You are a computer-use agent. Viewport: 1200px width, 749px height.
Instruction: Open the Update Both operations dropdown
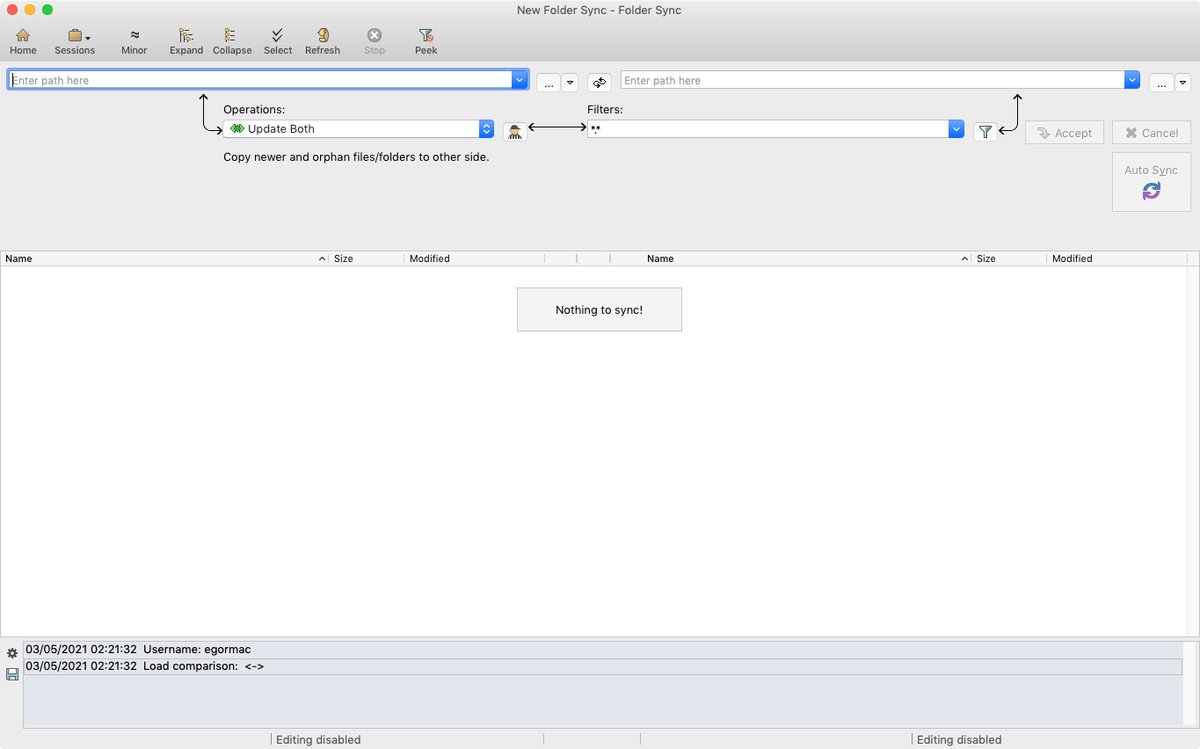486,129
